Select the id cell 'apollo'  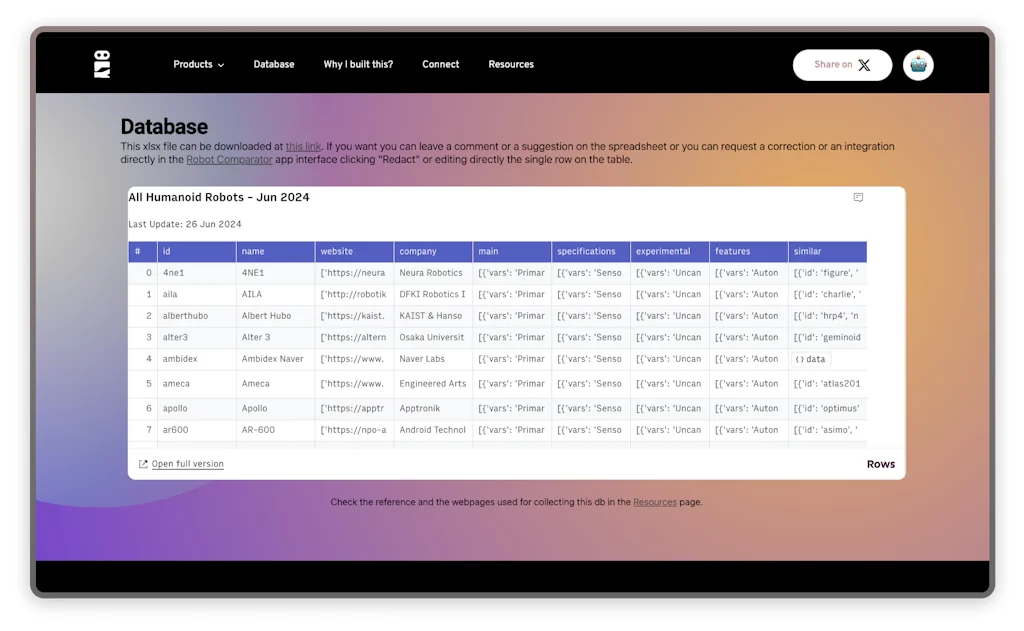[x=197, y=409]
